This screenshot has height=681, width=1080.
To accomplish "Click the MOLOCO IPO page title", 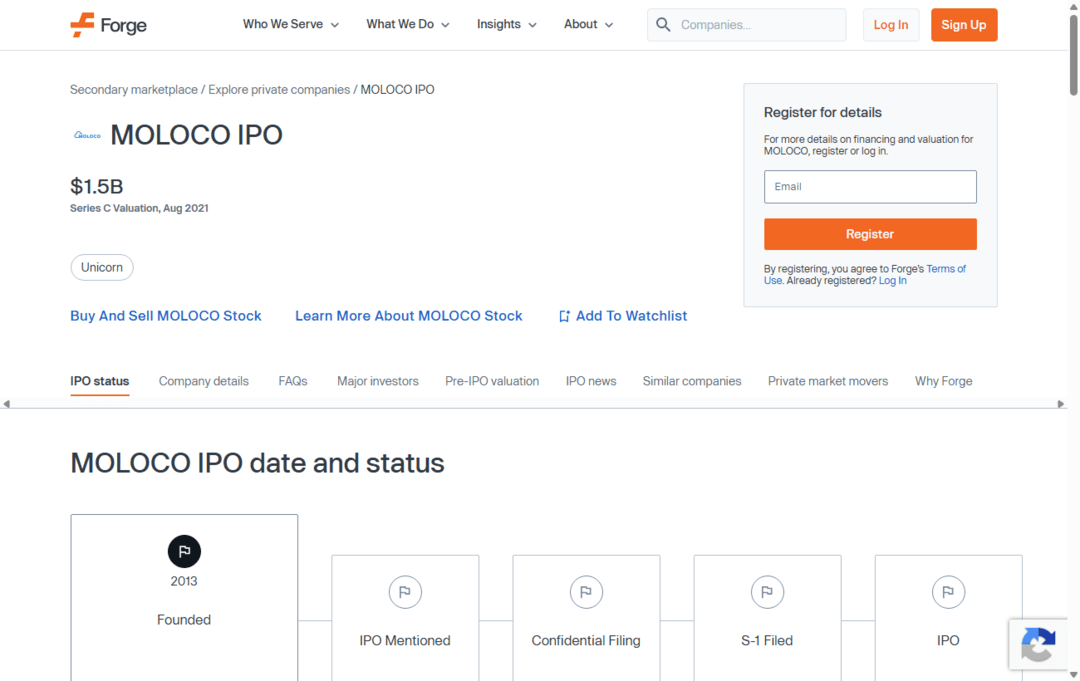I will pyautogui.click(x=196, y=135).
